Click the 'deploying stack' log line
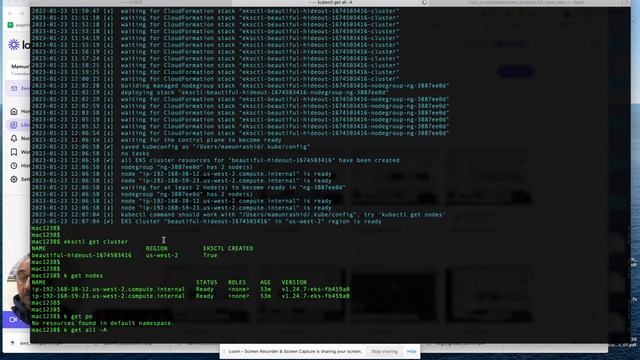Image resolution: width=640 pixels, height=360 pixels. click(210, 92)
